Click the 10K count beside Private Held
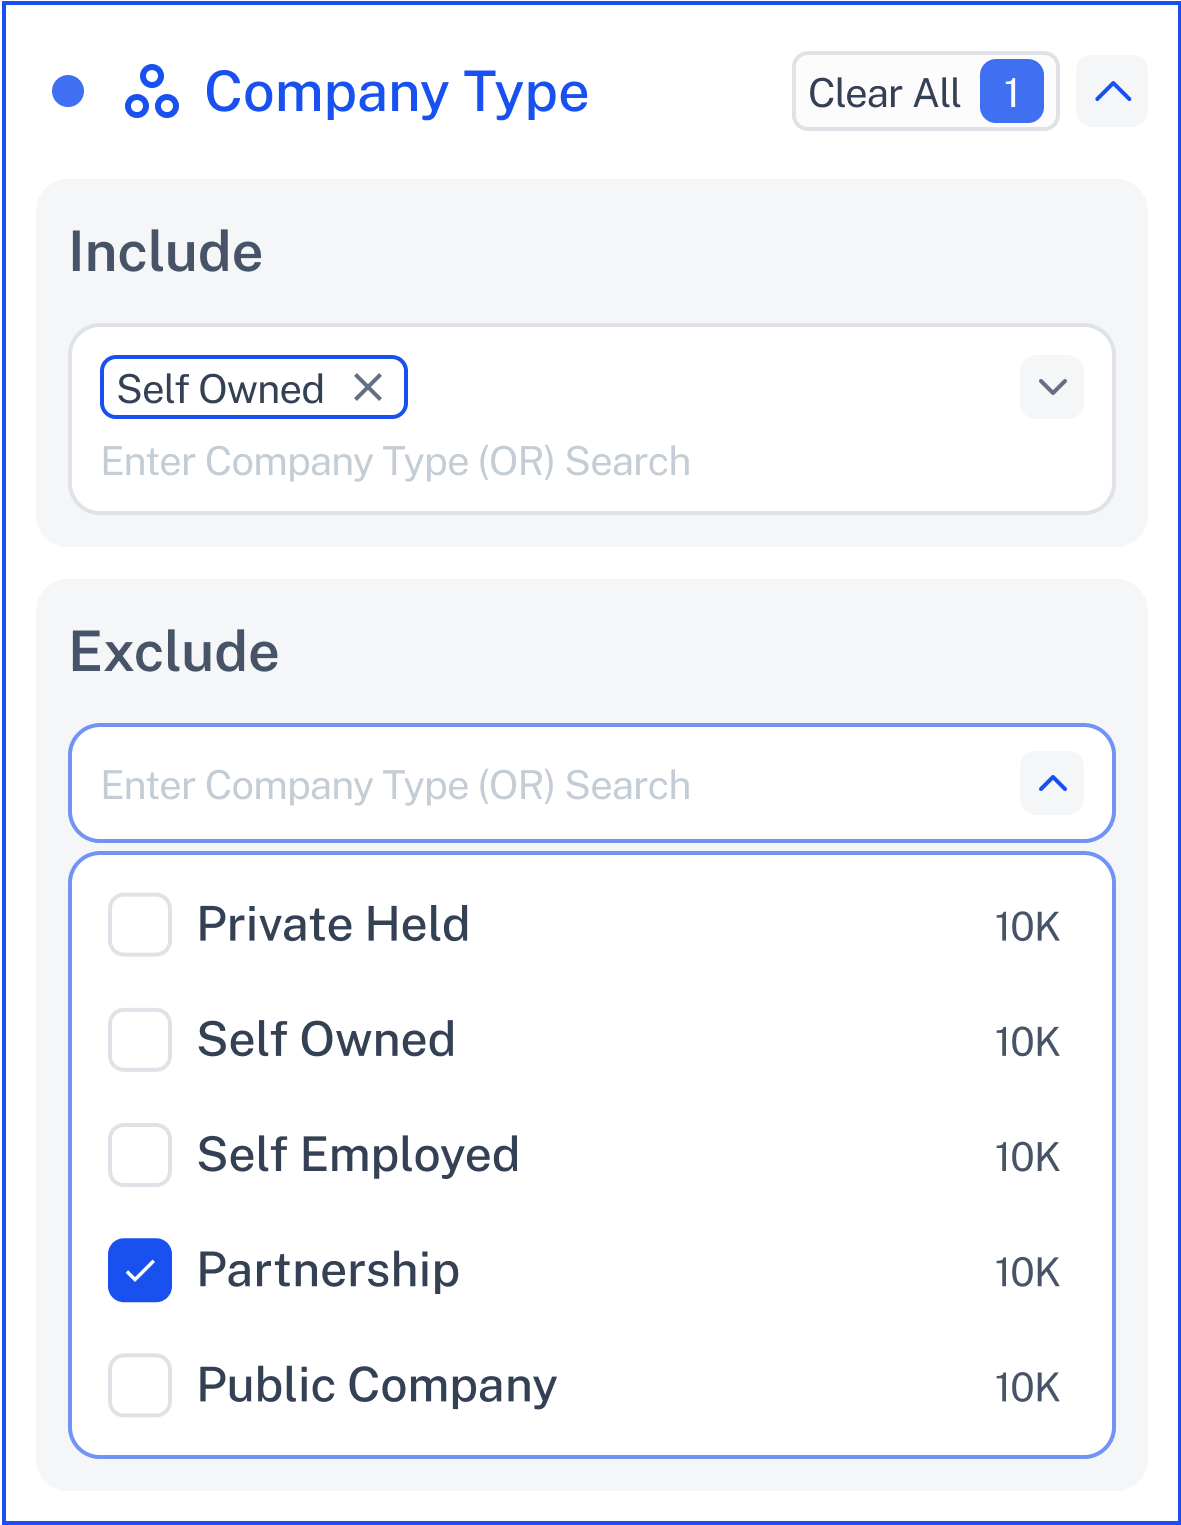The width and height of the screenshot is (1181, 1525). click(x=1027, y=927)
